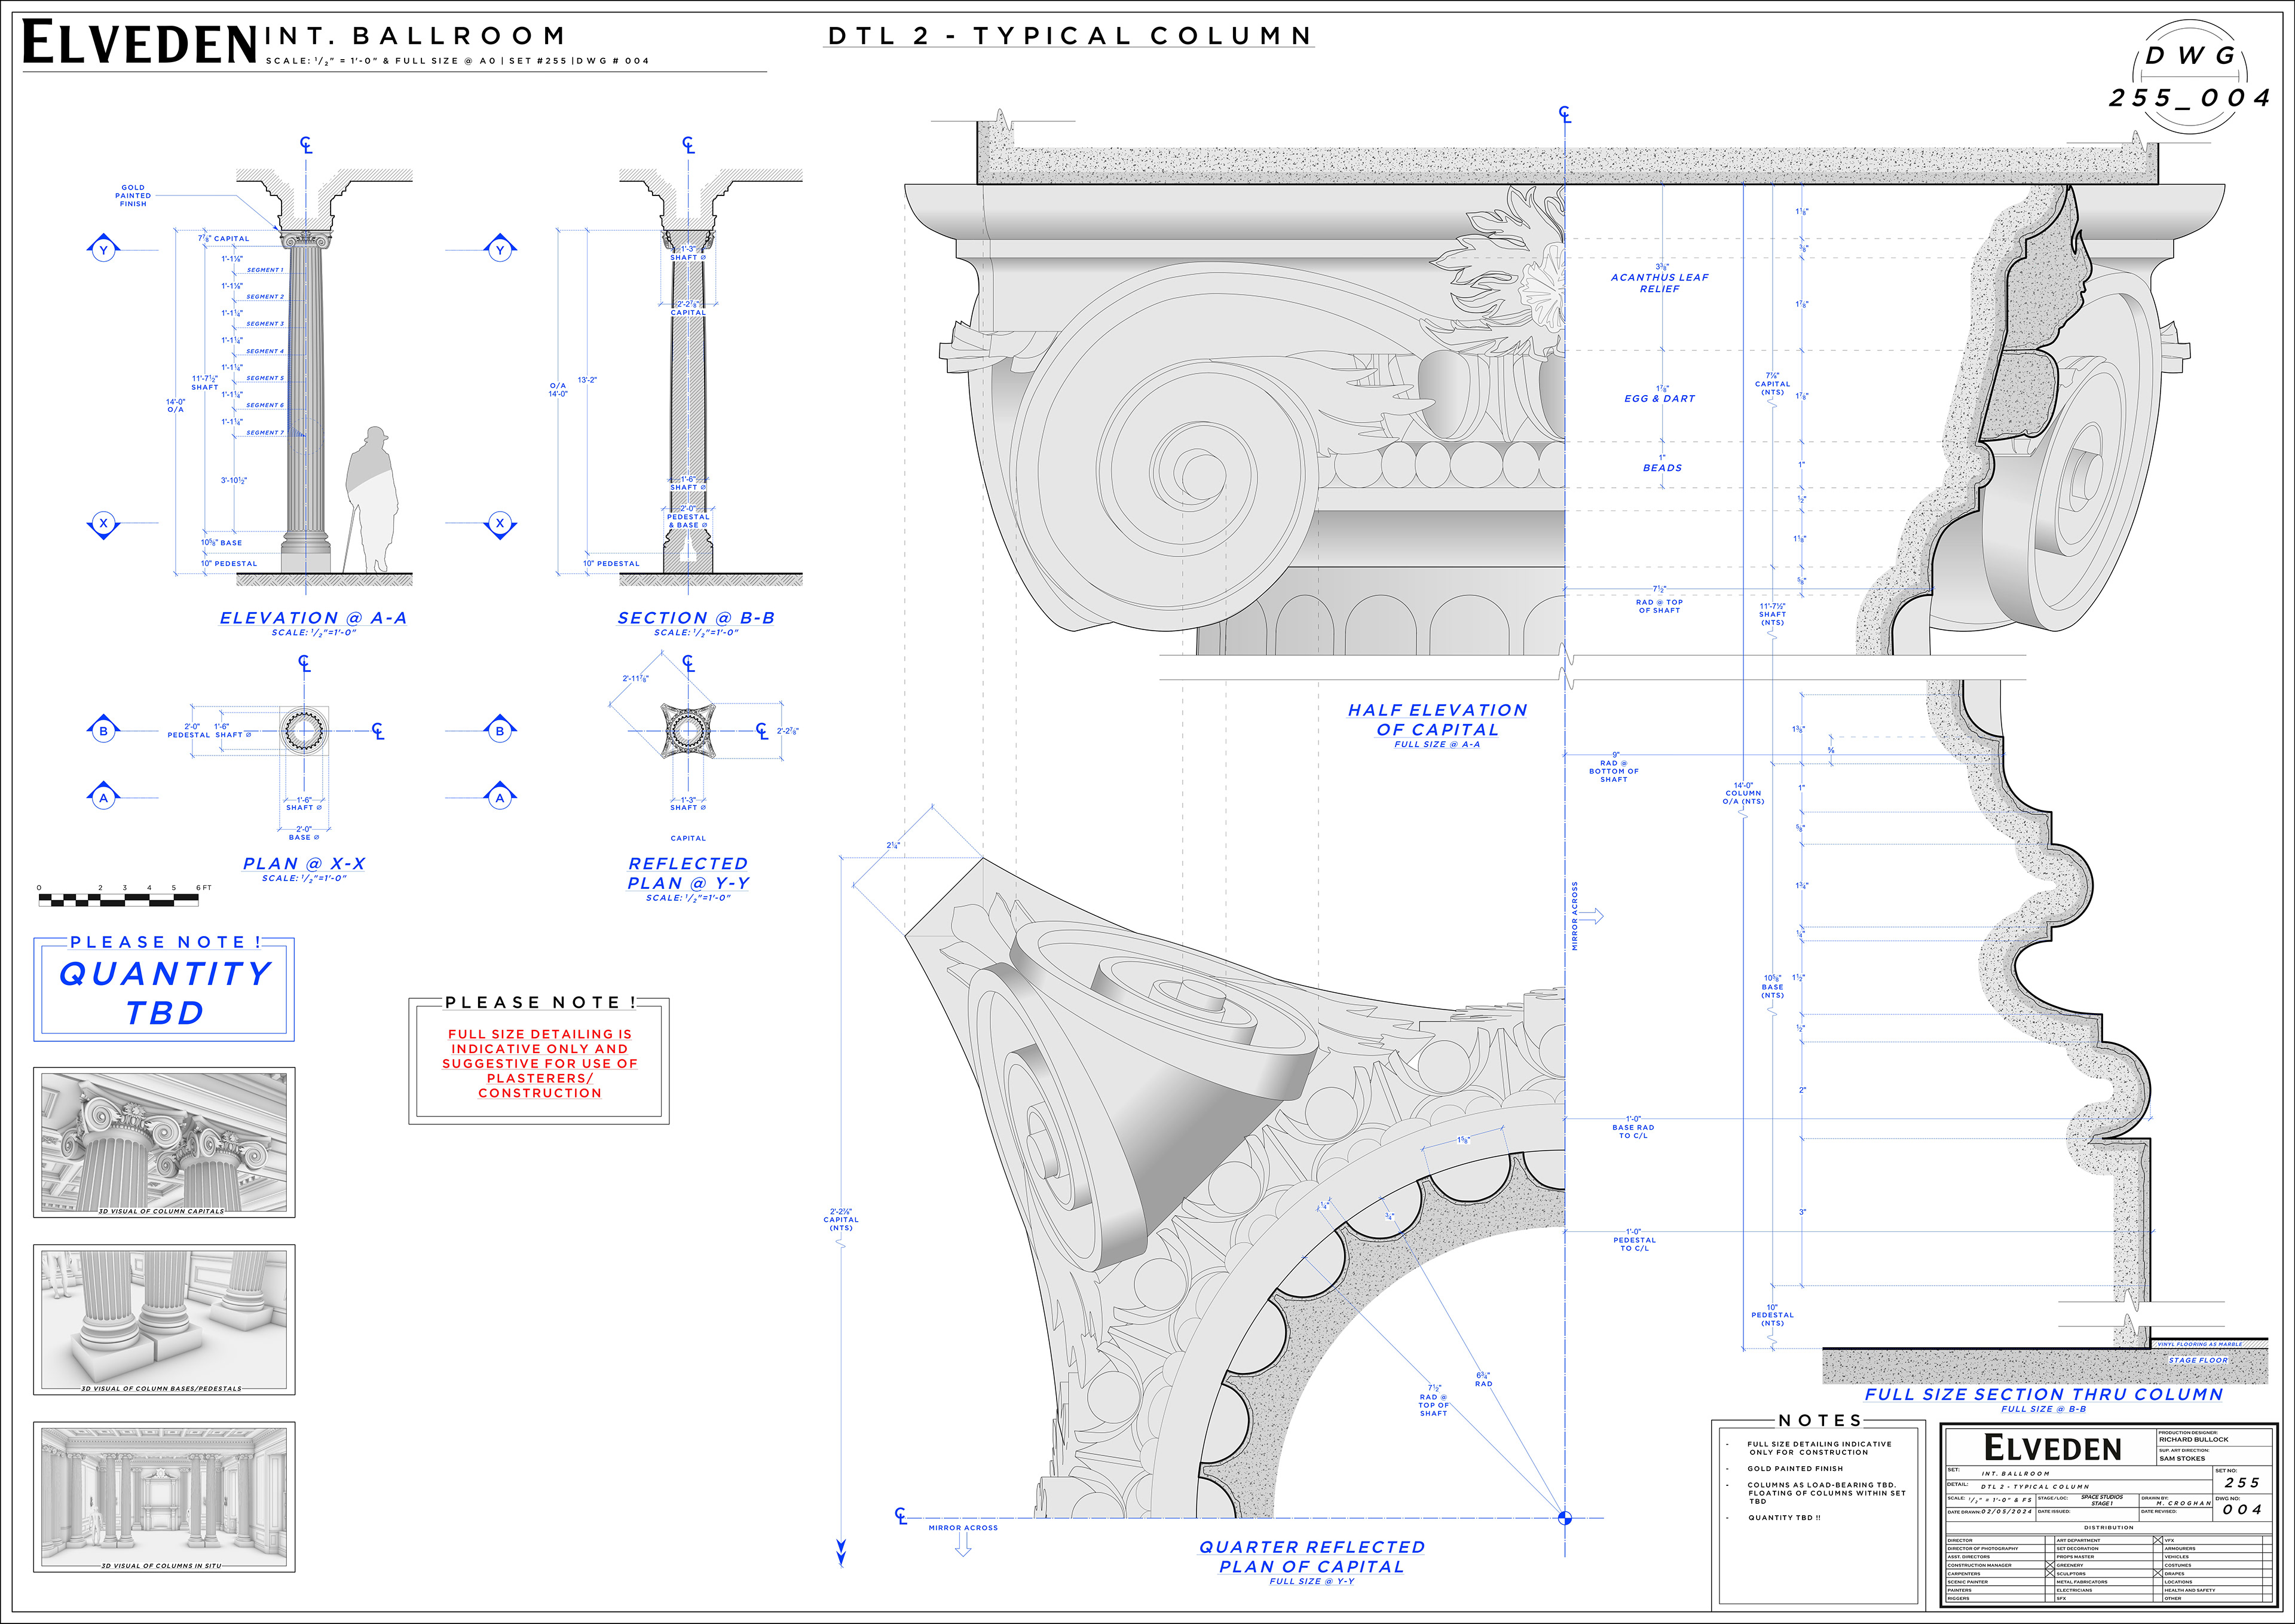Image resolution: width=2295 pixels, height=1624 pixels.
Task: Click the left Y section marker diamond
Action: pyautogui.click(x=103, y=250)
